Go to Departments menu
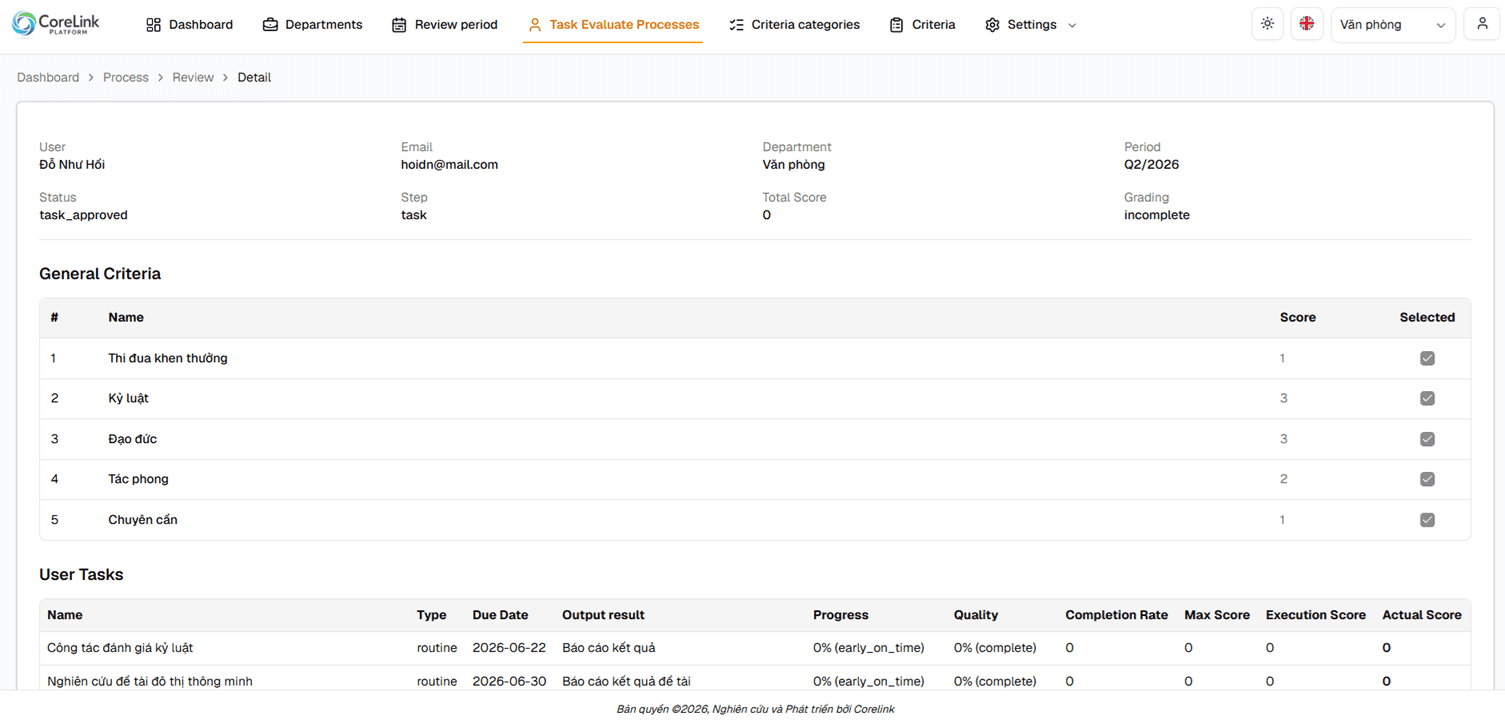This screenshot has height=720, width=1505. point(312,25)
